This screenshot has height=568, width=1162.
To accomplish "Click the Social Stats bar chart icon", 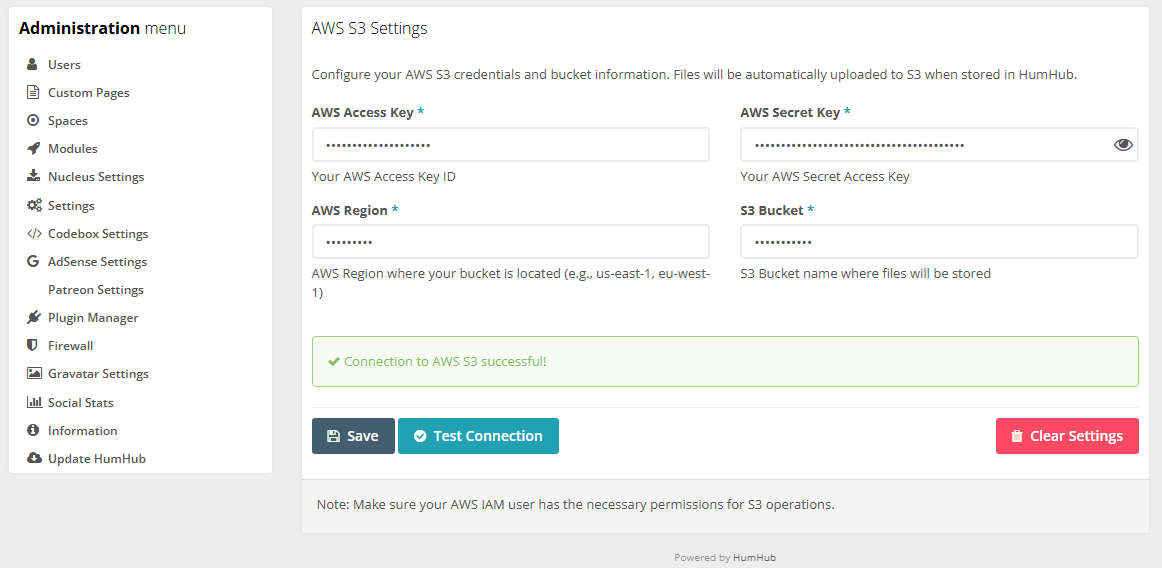I will click(34, 402).
